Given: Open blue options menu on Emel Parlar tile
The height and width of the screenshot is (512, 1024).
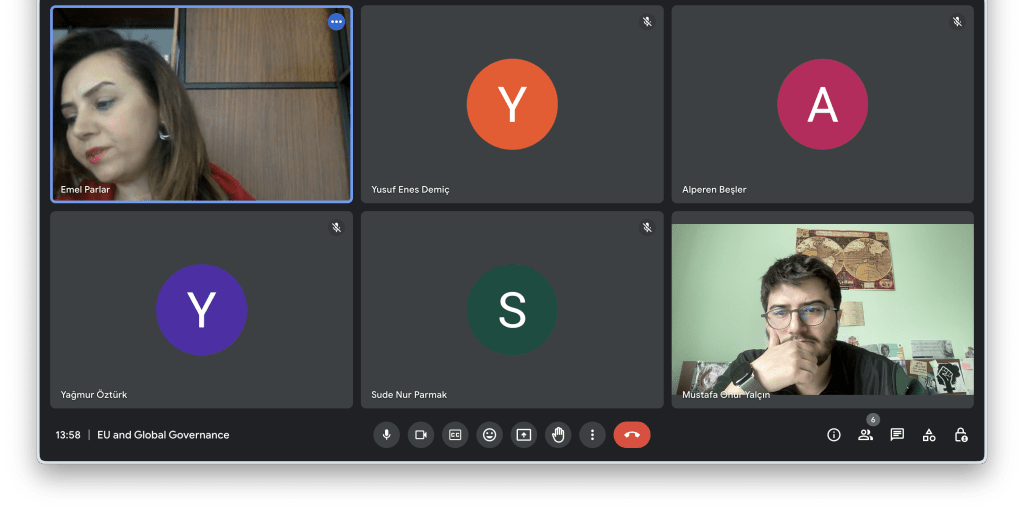Looking at the screenshot, I should pos(336,21).
